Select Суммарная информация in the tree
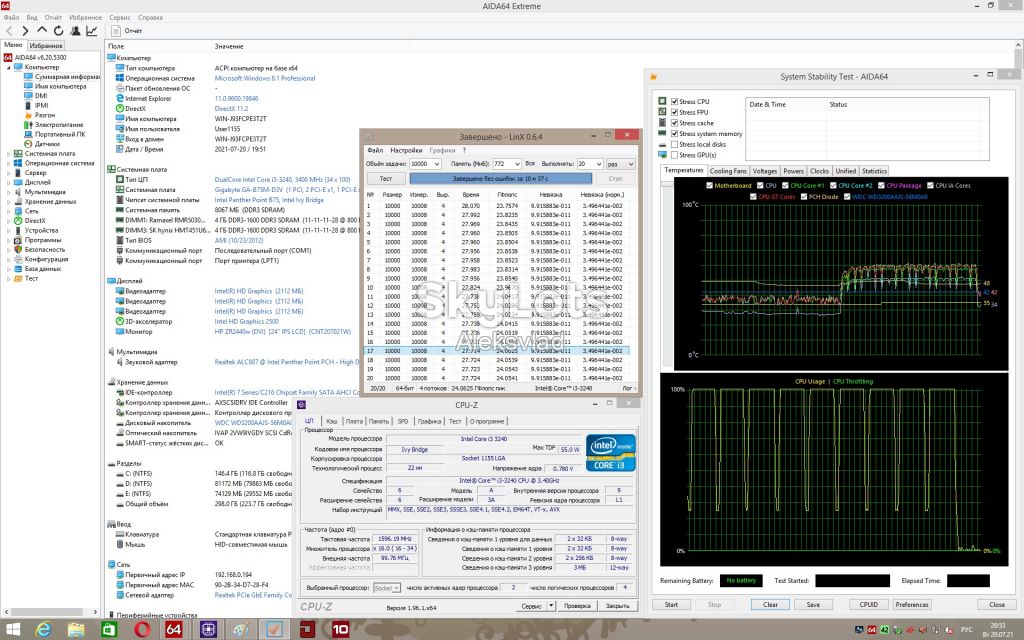Image resolution: width=1024 pixels, height=640 pixels. (x=67, y=76)
